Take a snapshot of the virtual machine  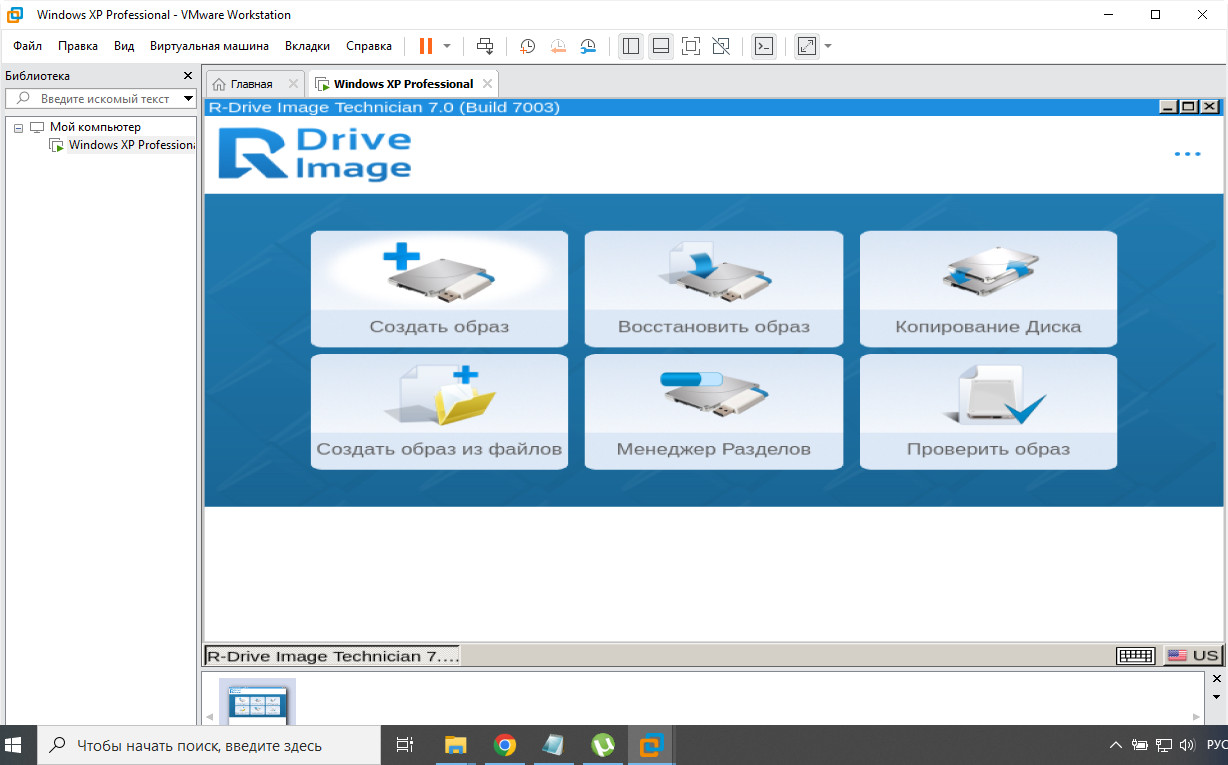click(x=527, y=46)
